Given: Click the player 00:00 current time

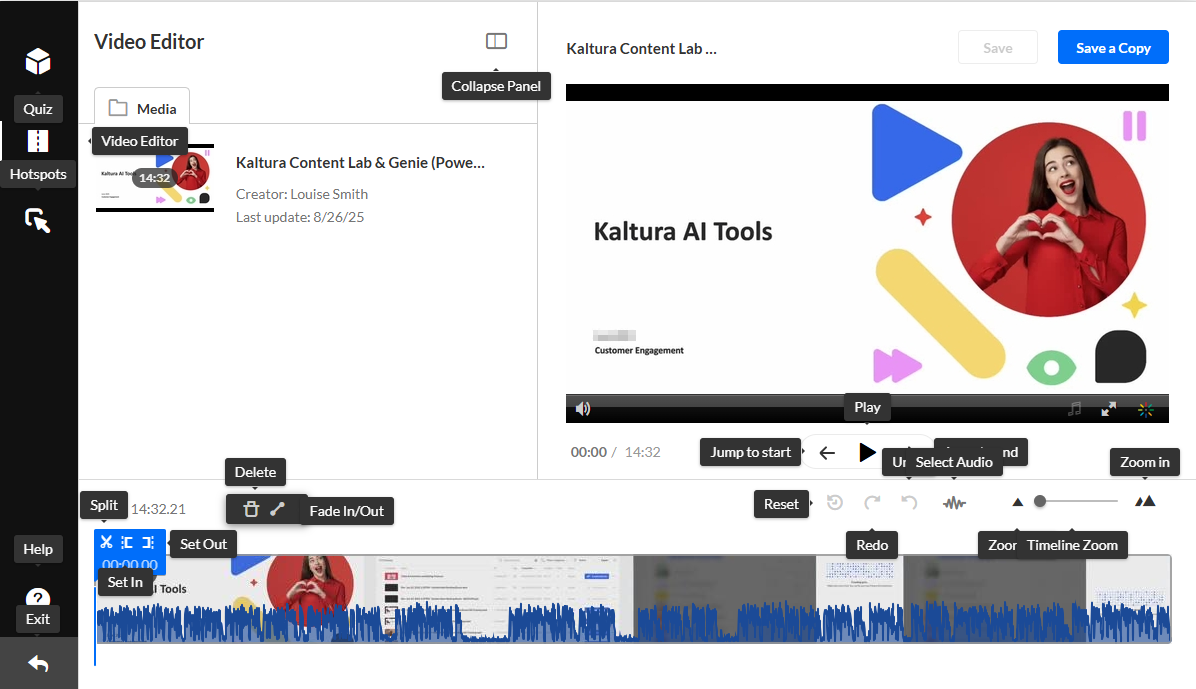Looking at the screenshot, I should tap(589, 452).
